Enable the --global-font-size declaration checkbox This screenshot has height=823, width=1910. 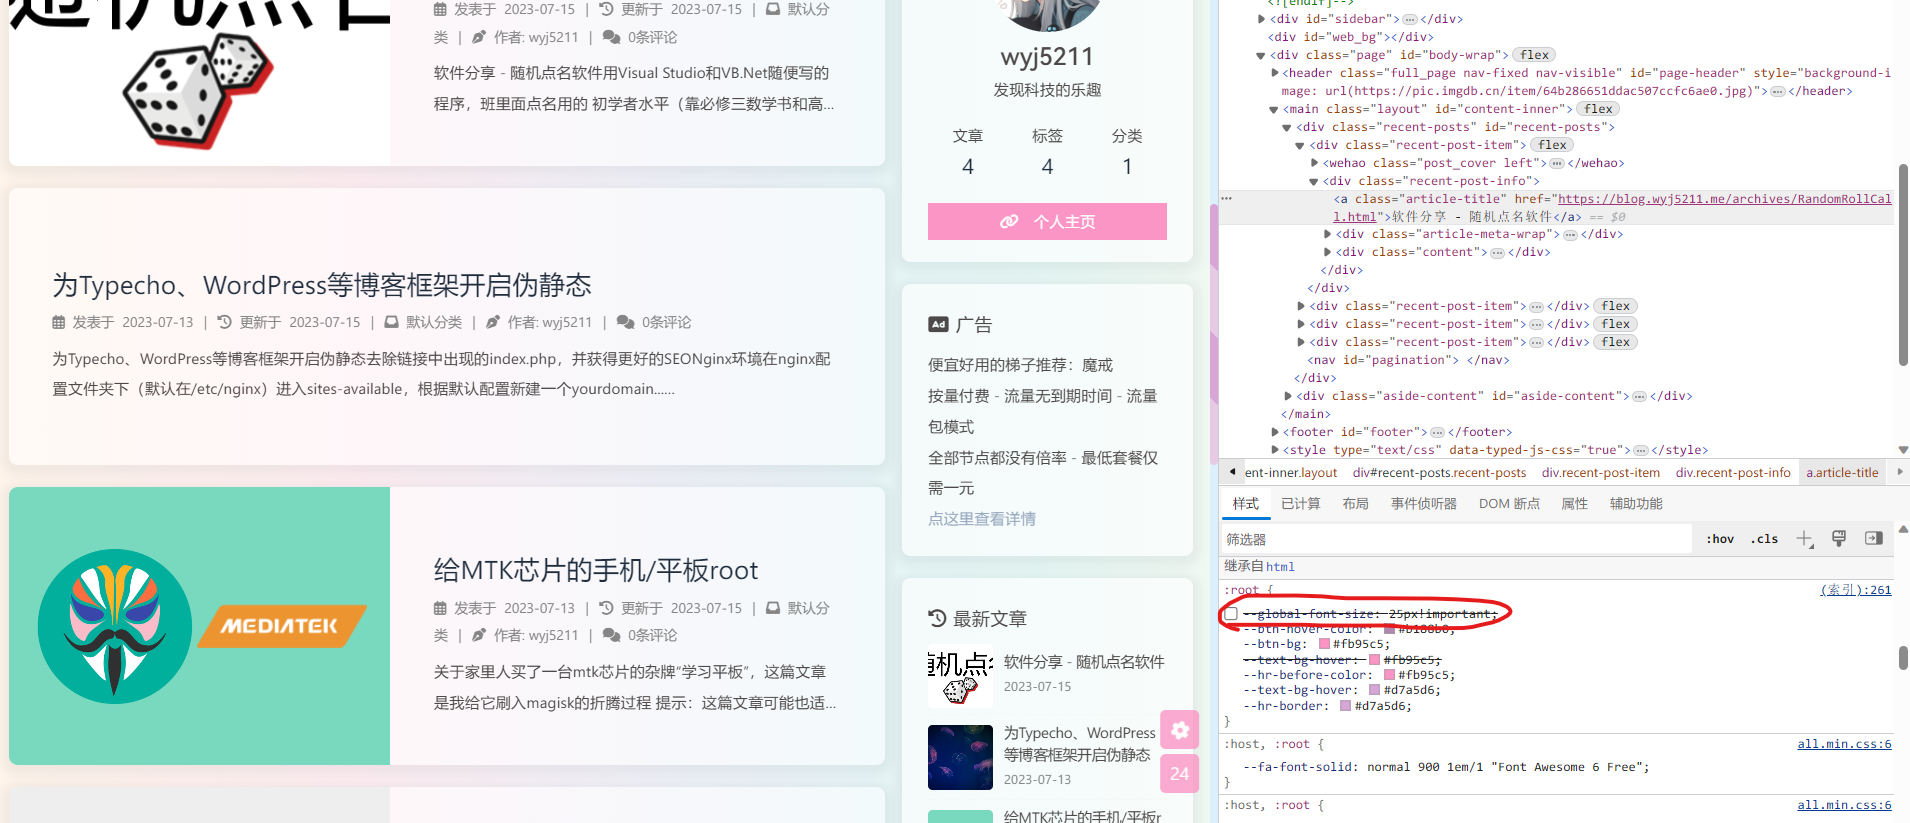[1231, 614]
